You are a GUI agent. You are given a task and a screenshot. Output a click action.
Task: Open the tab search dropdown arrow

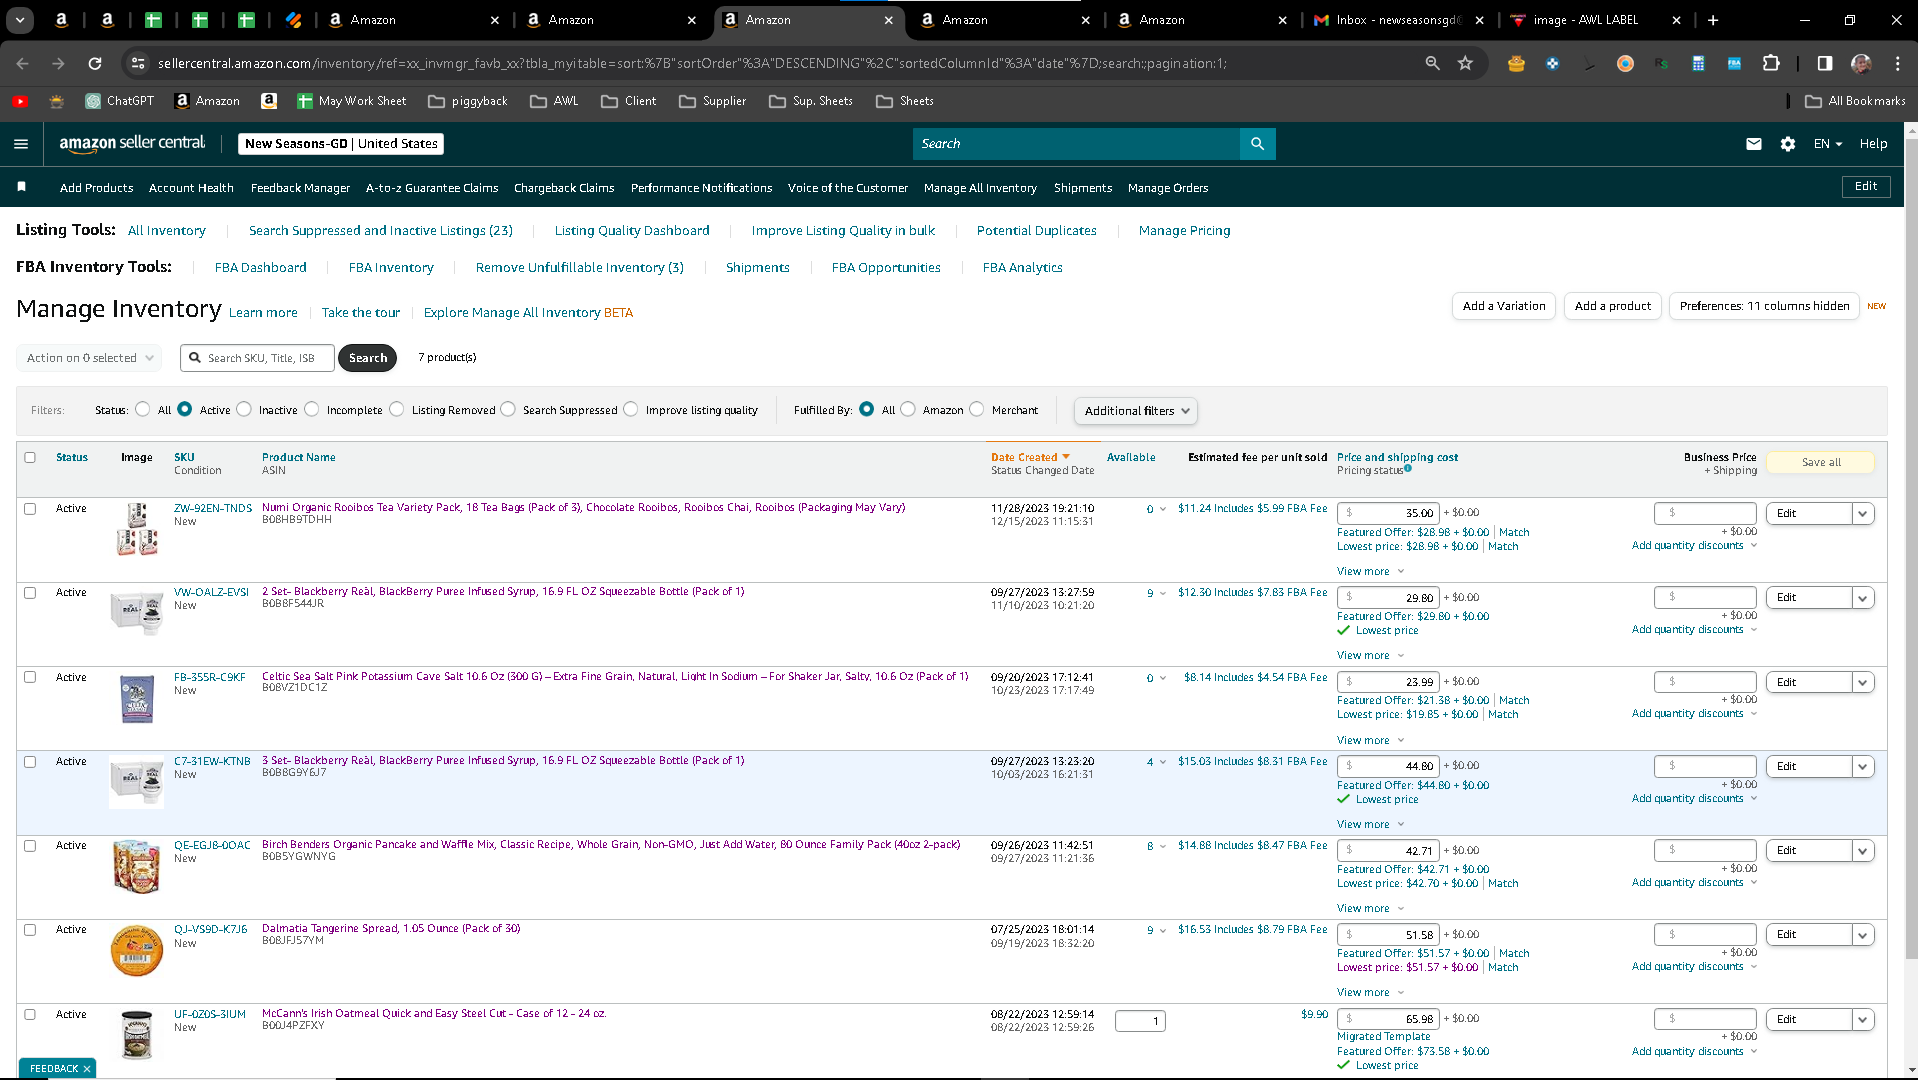pos(20,20)
